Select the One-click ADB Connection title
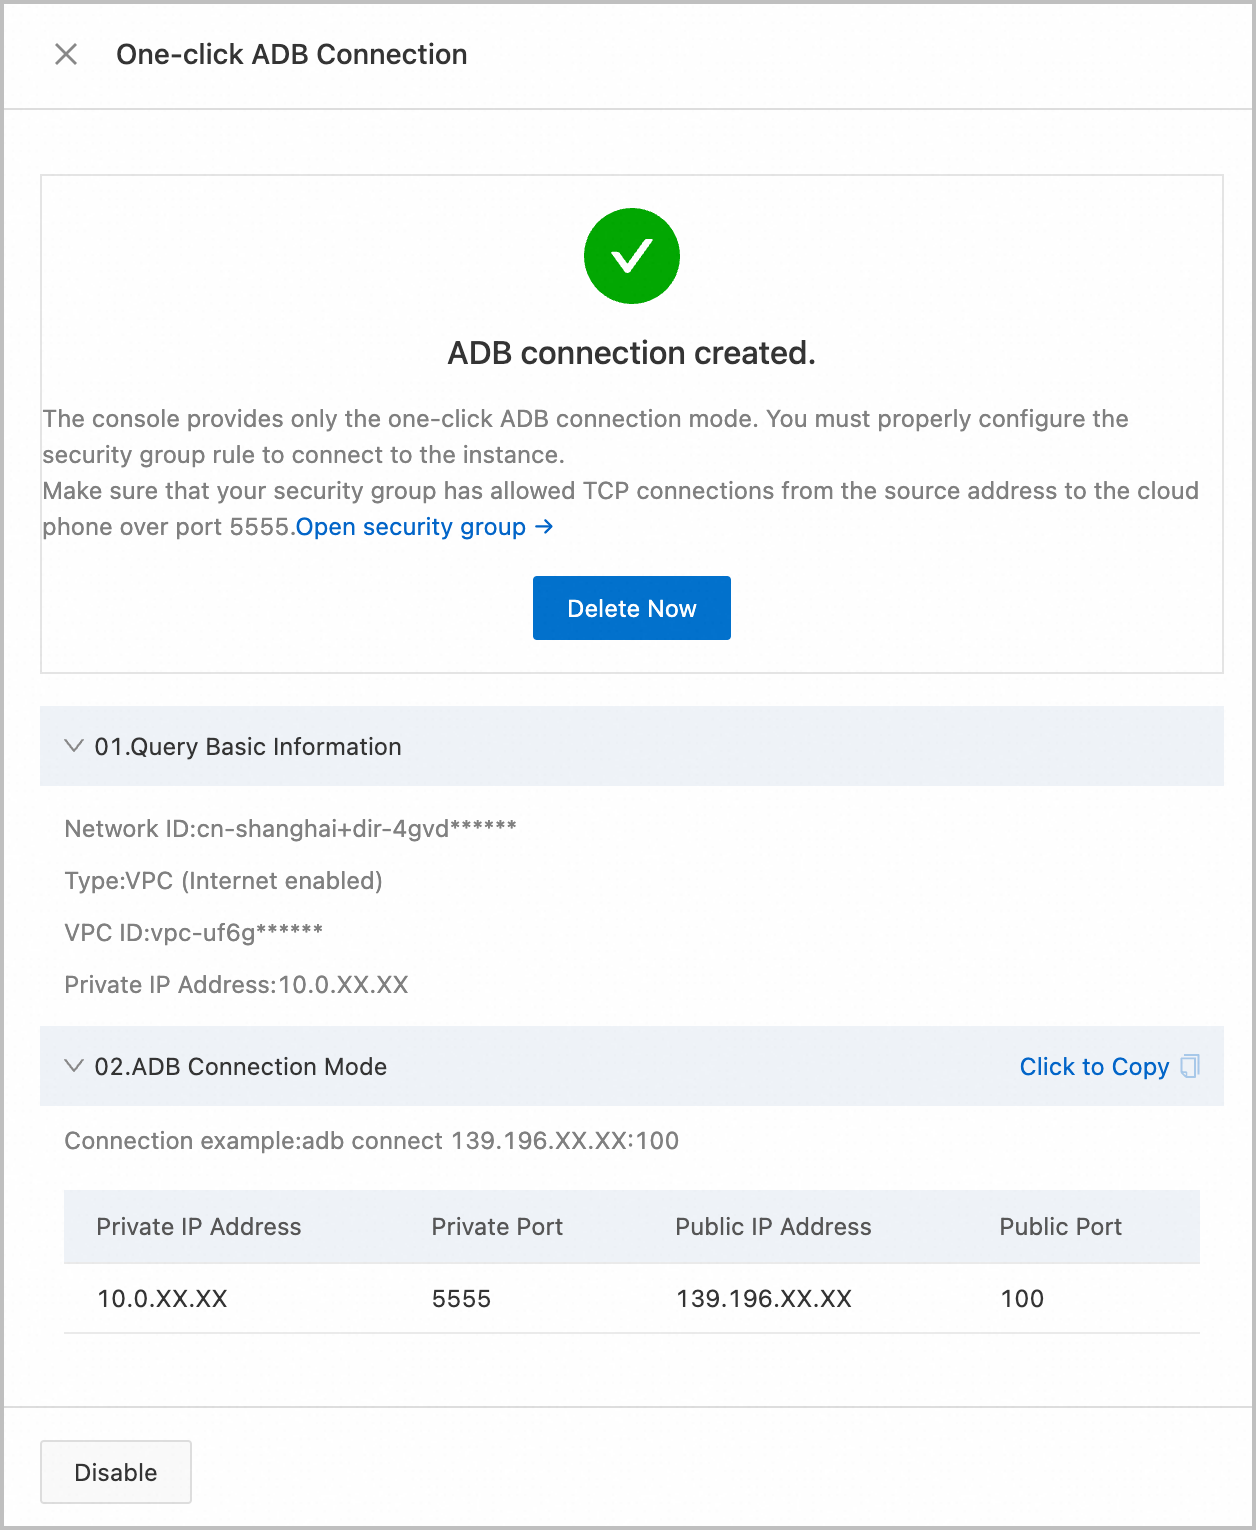 (x=292, y=55)
